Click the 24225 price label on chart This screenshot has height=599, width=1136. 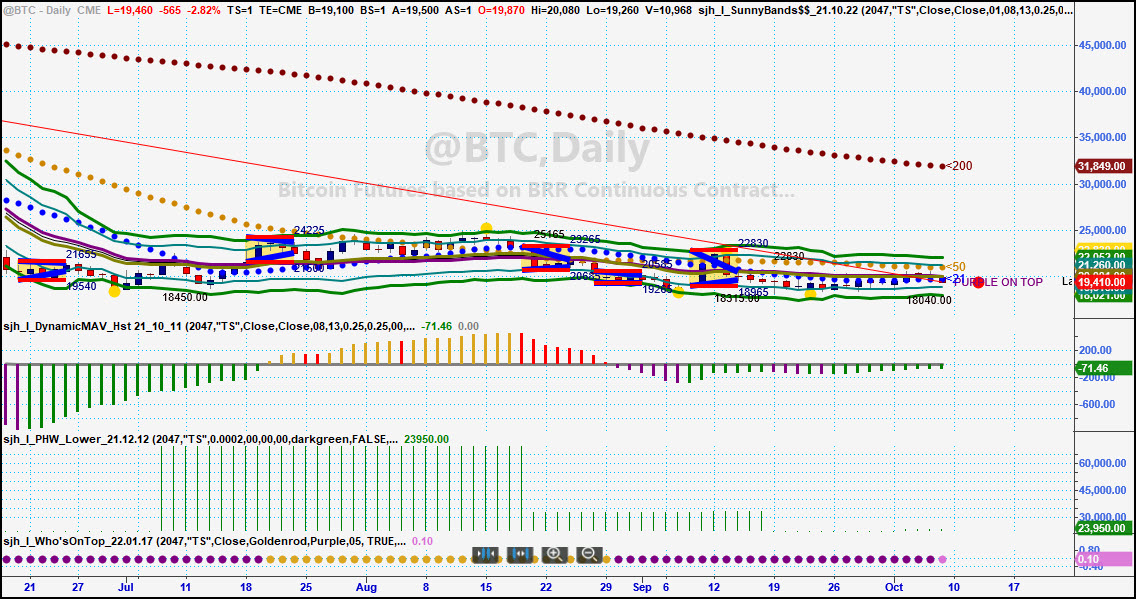coord(310,230)
